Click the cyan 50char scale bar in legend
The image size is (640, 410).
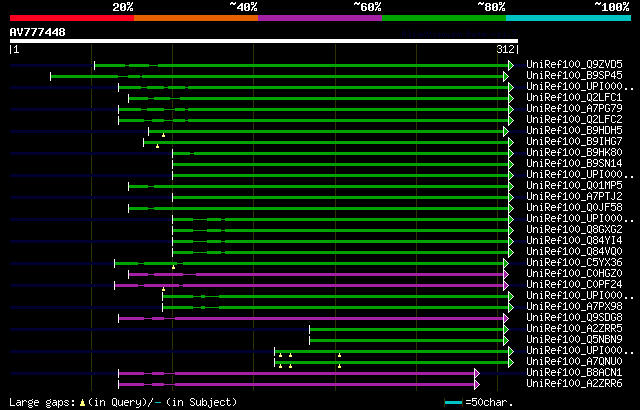tap(453, 403)
